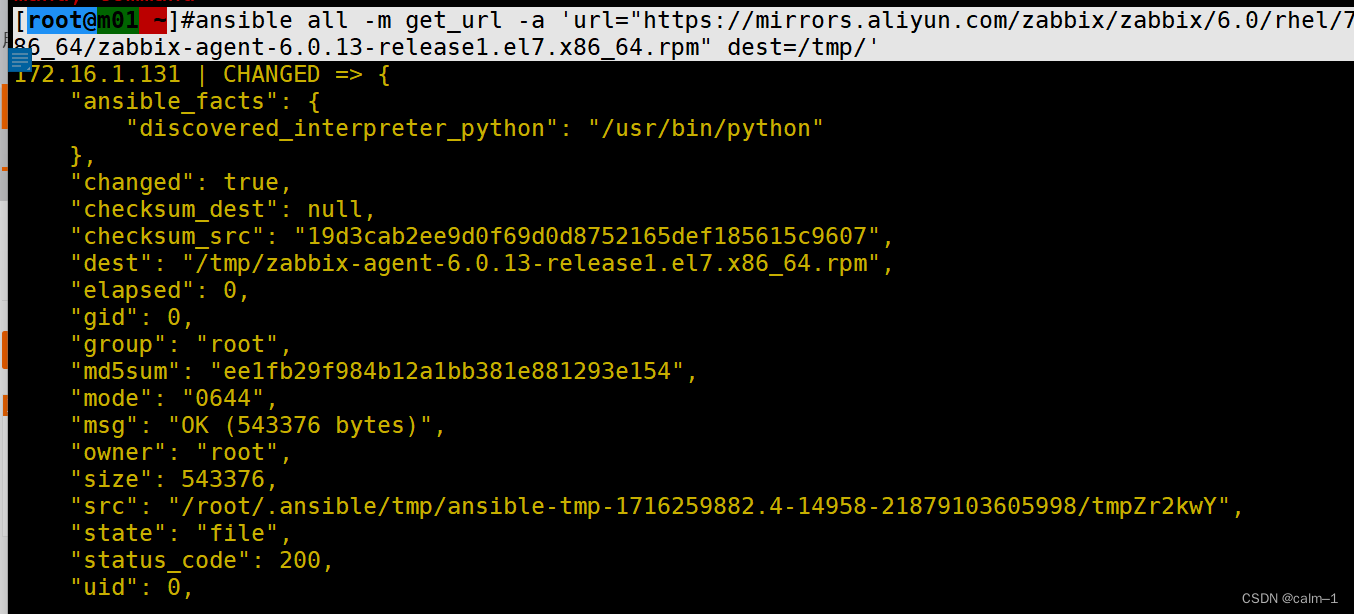Click the ansible-tmp src file path
This screenshot has height=614, width=1354.
[698, 506]
